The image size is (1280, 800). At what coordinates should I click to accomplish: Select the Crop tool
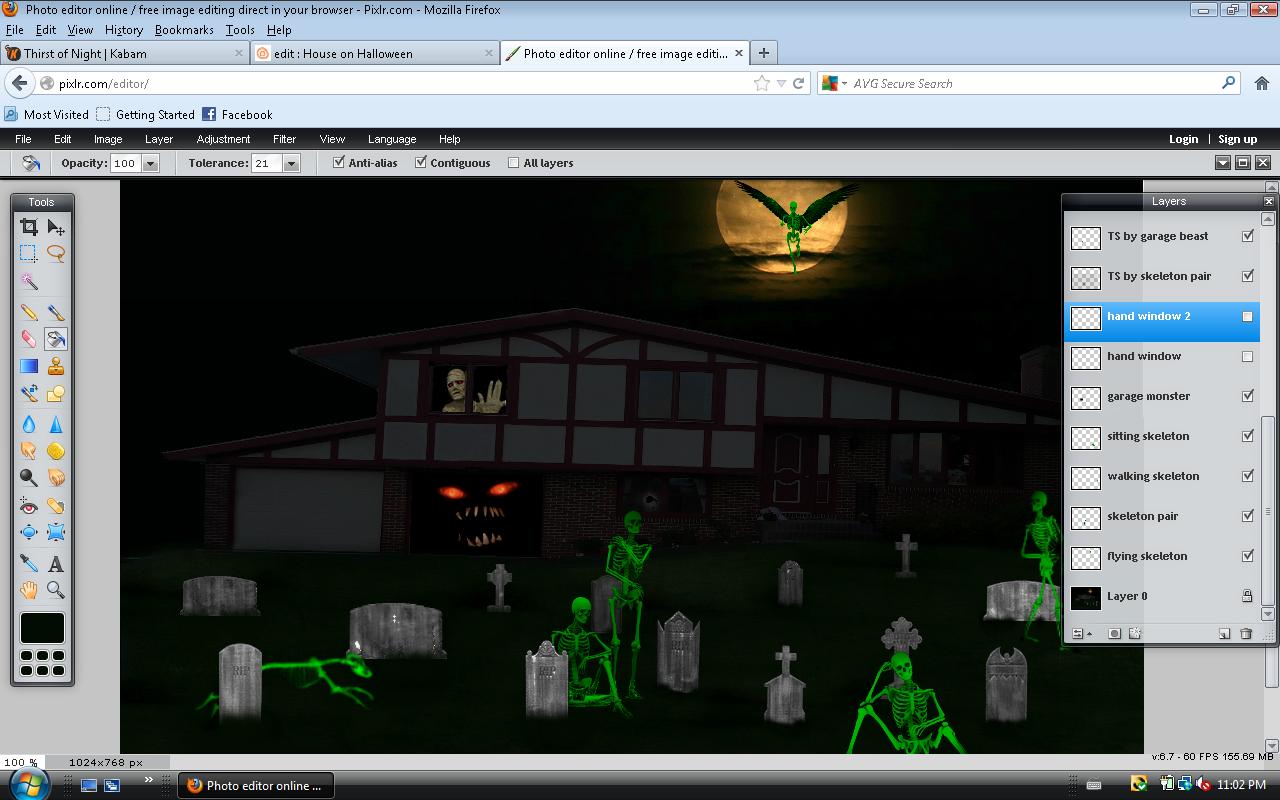coord(29,228)
